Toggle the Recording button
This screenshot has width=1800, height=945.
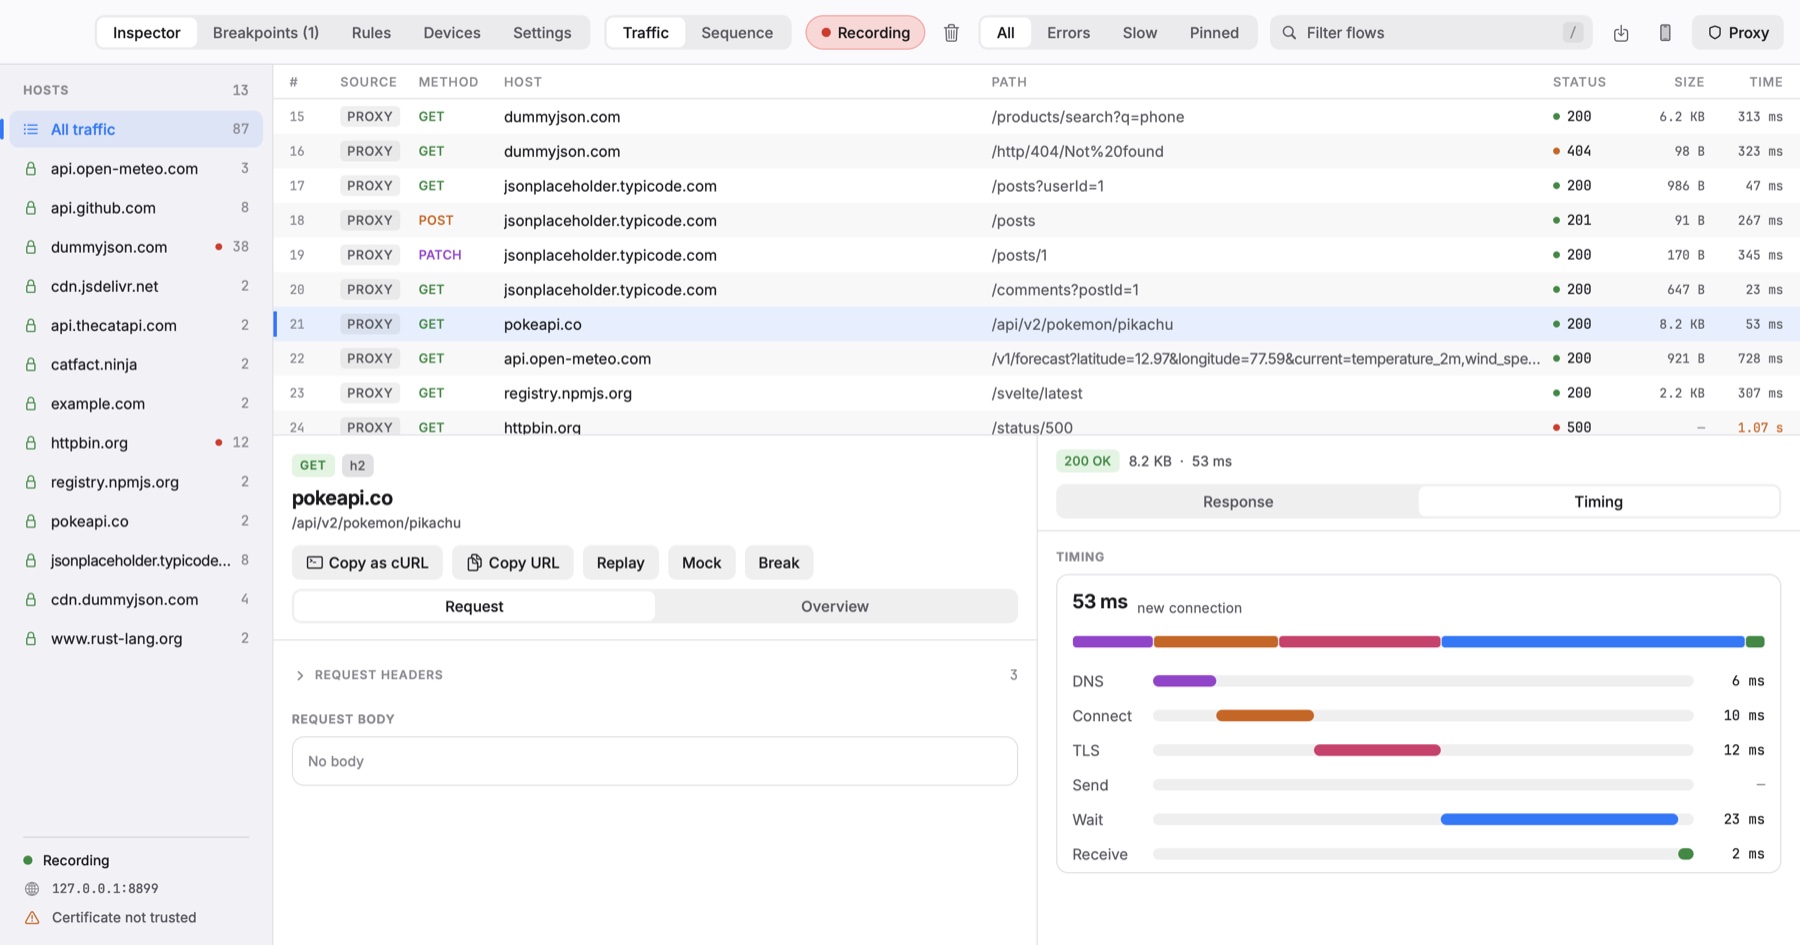coord(865,33)
